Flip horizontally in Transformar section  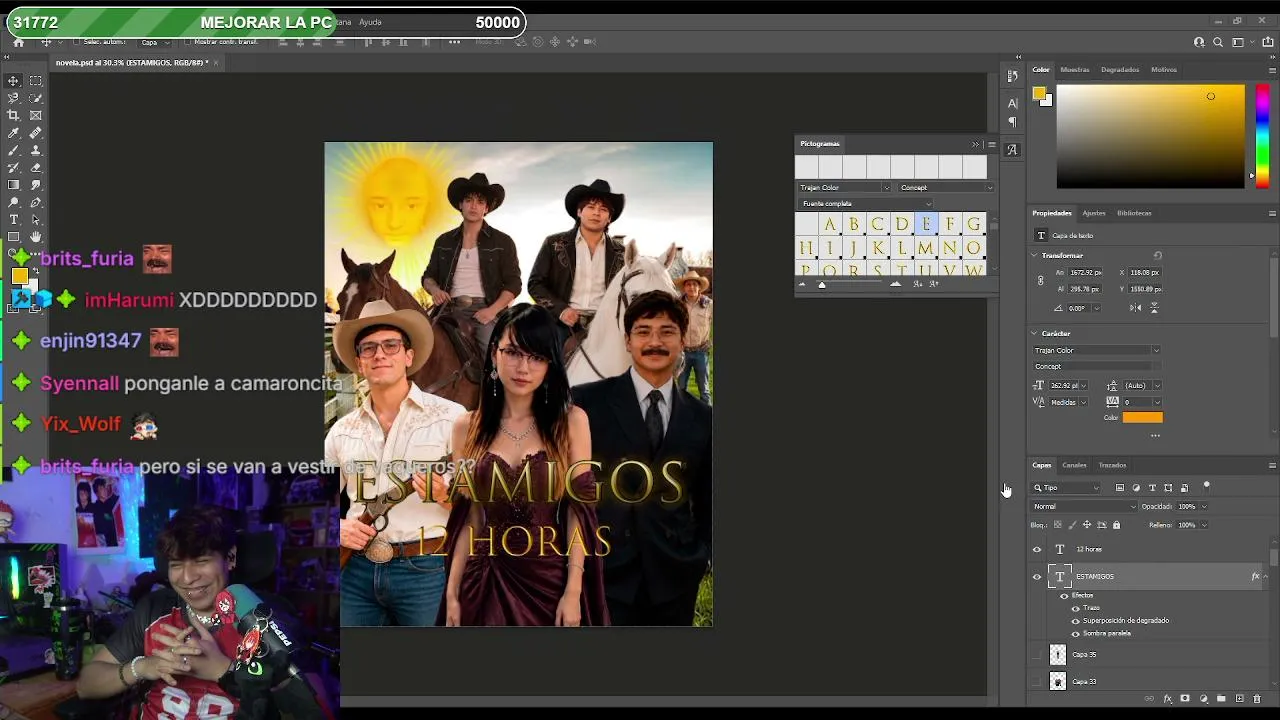point(1136,308)
